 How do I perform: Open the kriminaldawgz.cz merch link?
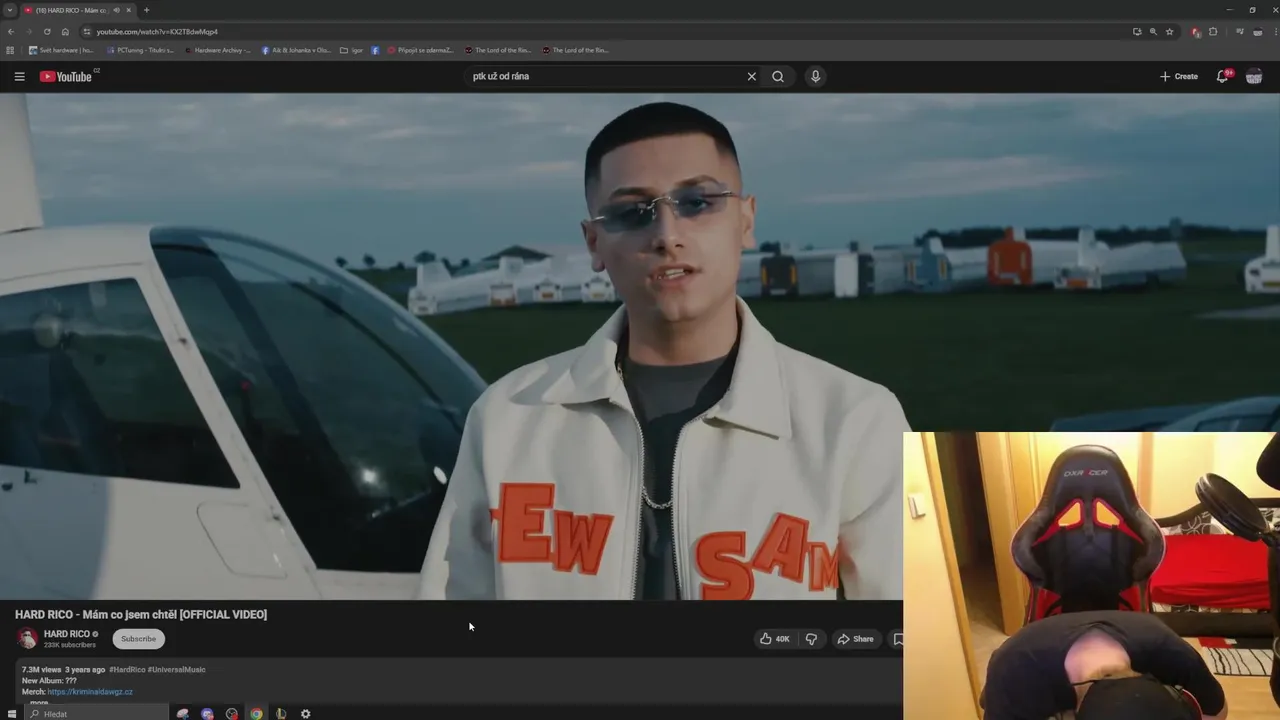[90, 692]
